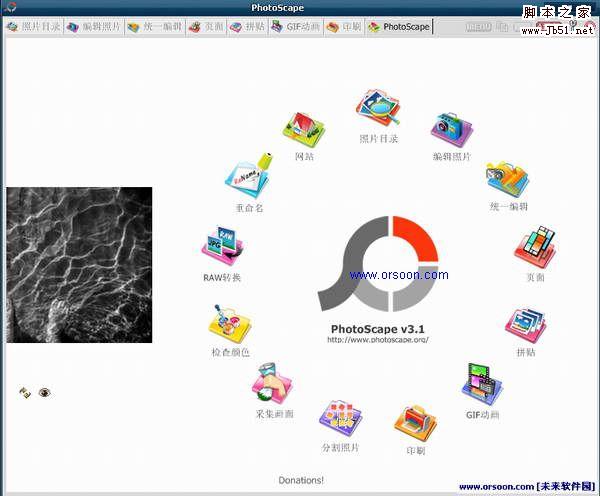Open the 印刷 printer icon in the circle
Viewport: 600px width, 496px height.
coord(416,423)
